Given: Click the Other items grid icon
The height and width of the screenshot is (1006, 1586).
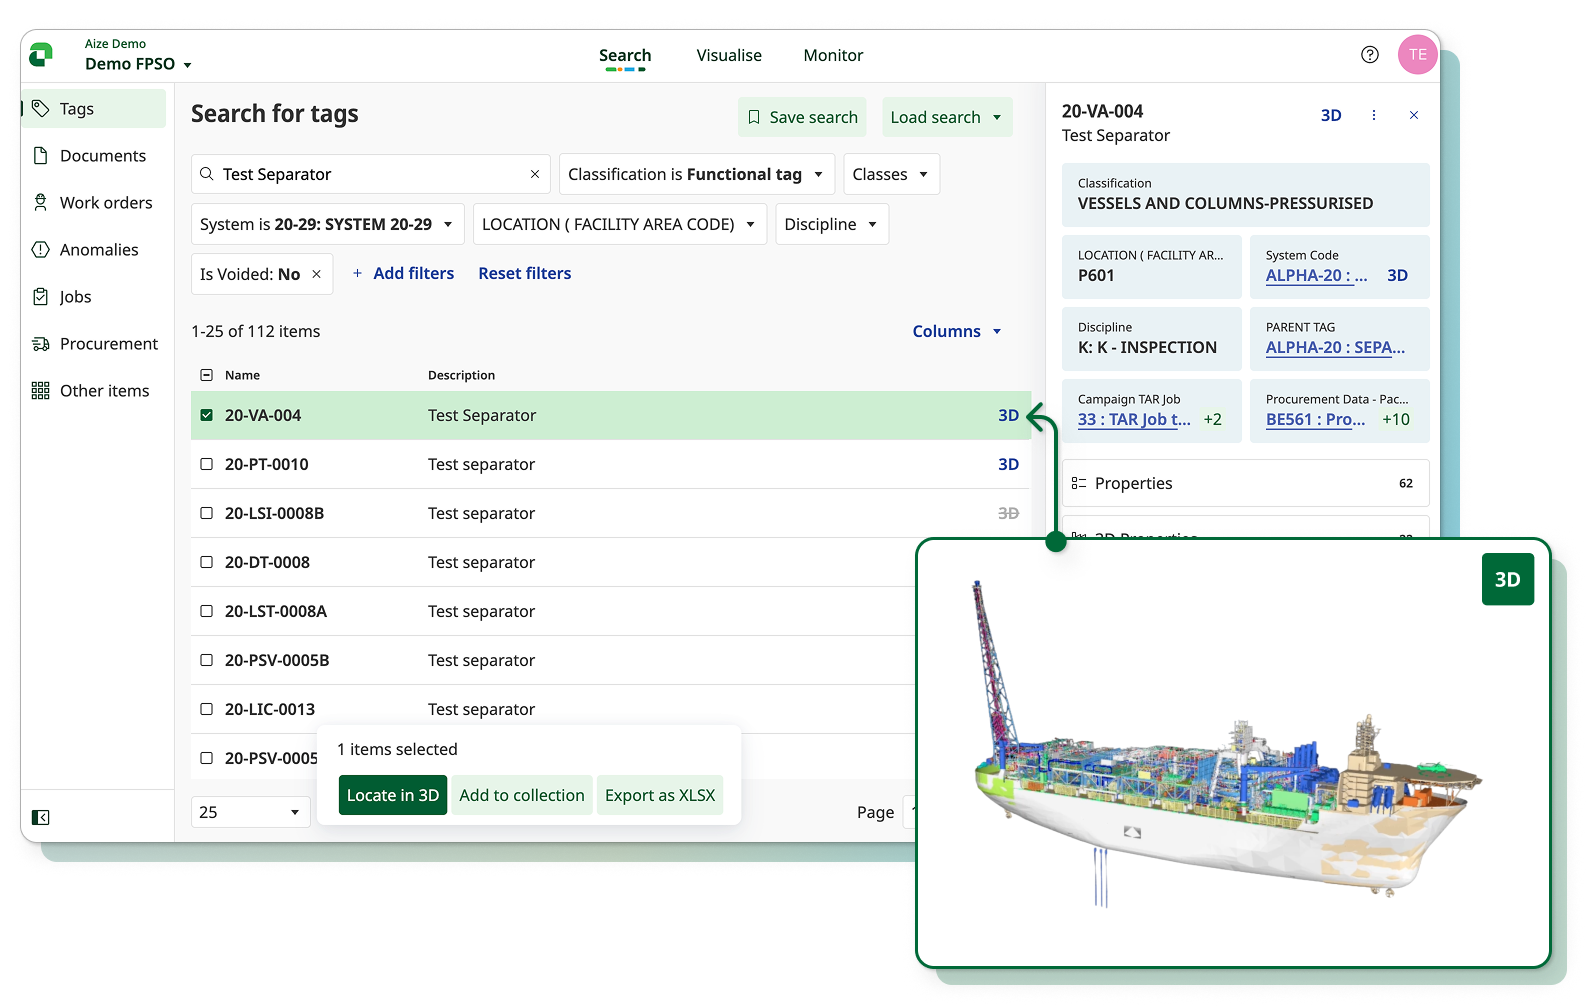Looking at the screenshot, I should tap(41, 391).
